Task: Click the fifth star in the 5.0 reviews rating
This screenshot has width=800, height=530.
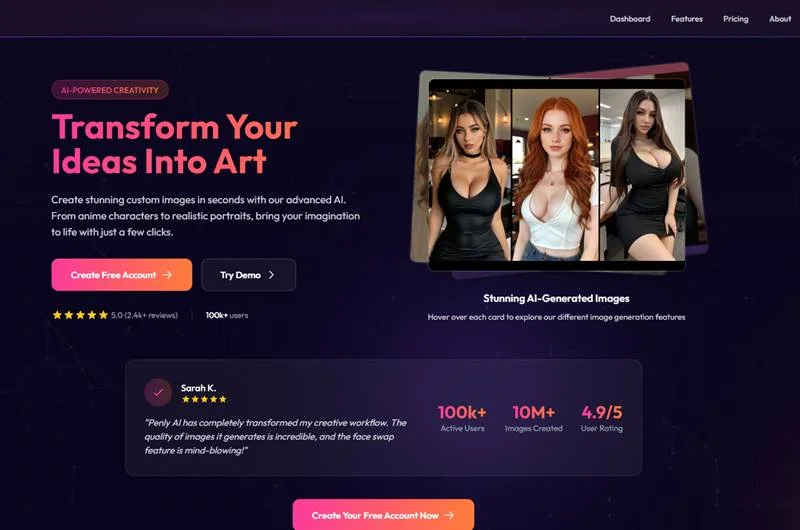Action: click(103, 315)
